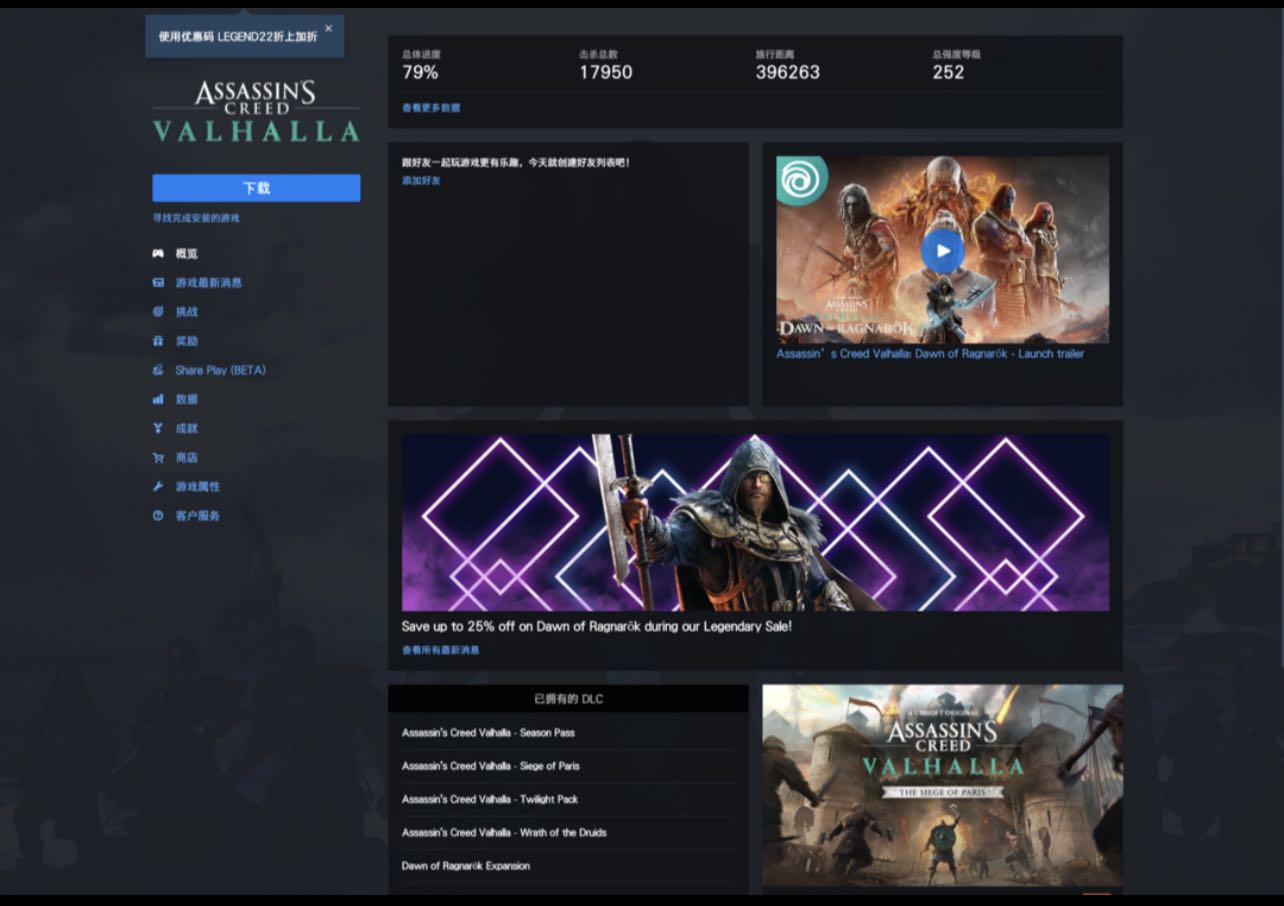Click the 'Save up to 25% off' headline

pos(596,627)
